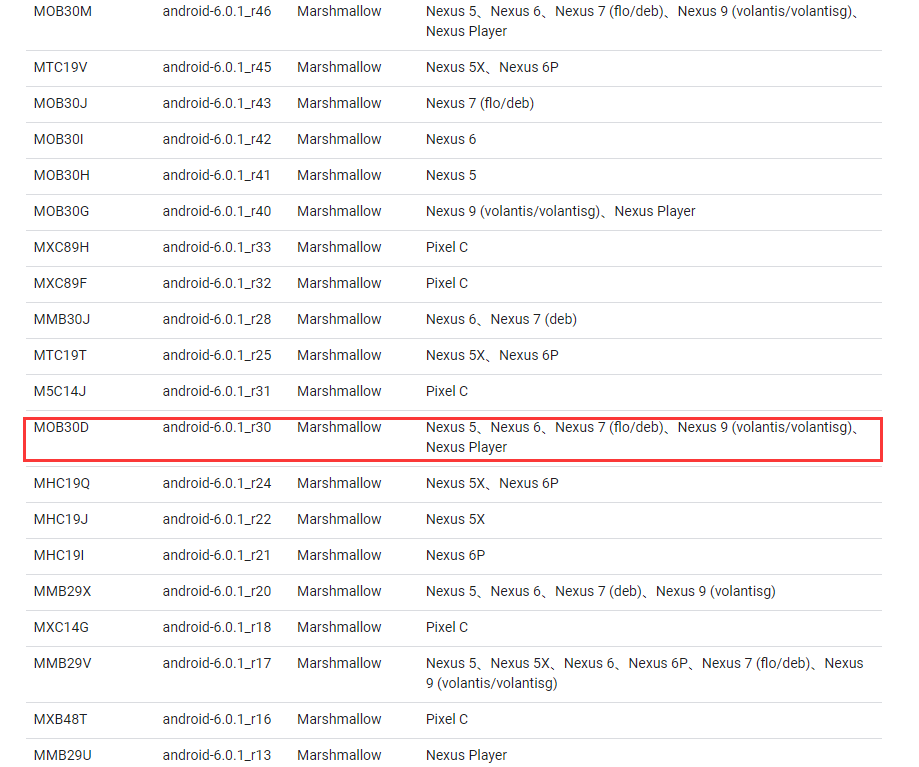
Task: Click Nexus 6P in MHC19I row
Action: click(x=455, y=555)
